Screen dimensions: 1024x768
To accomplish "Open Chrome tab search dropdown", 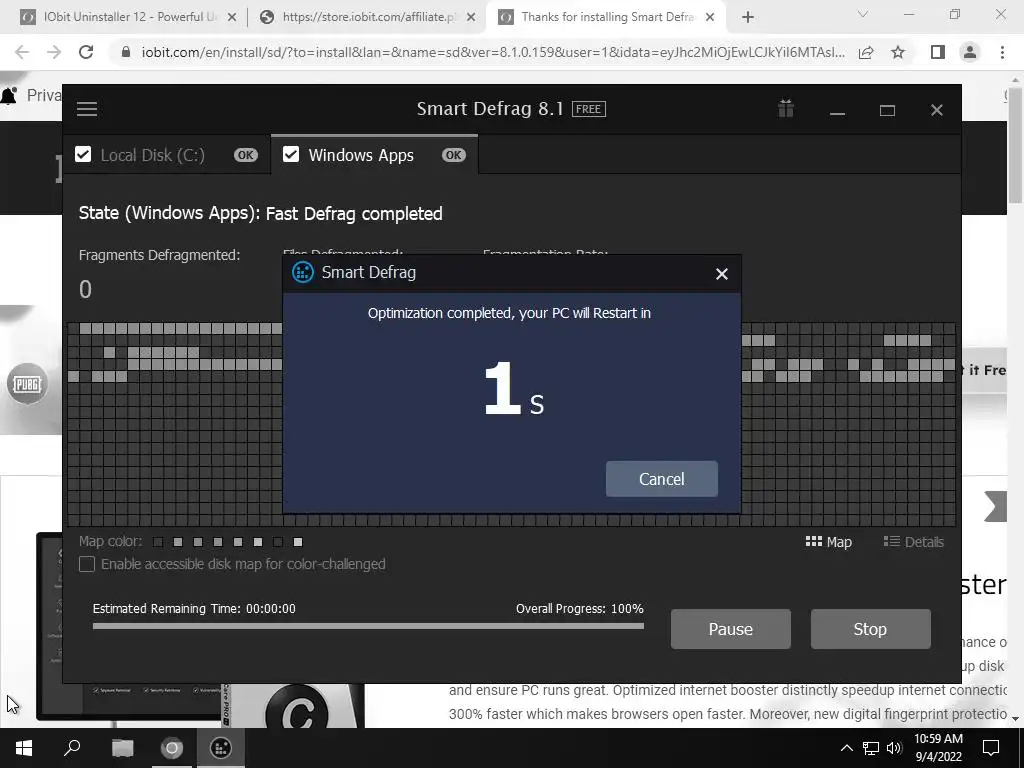I will pos(863,14).
